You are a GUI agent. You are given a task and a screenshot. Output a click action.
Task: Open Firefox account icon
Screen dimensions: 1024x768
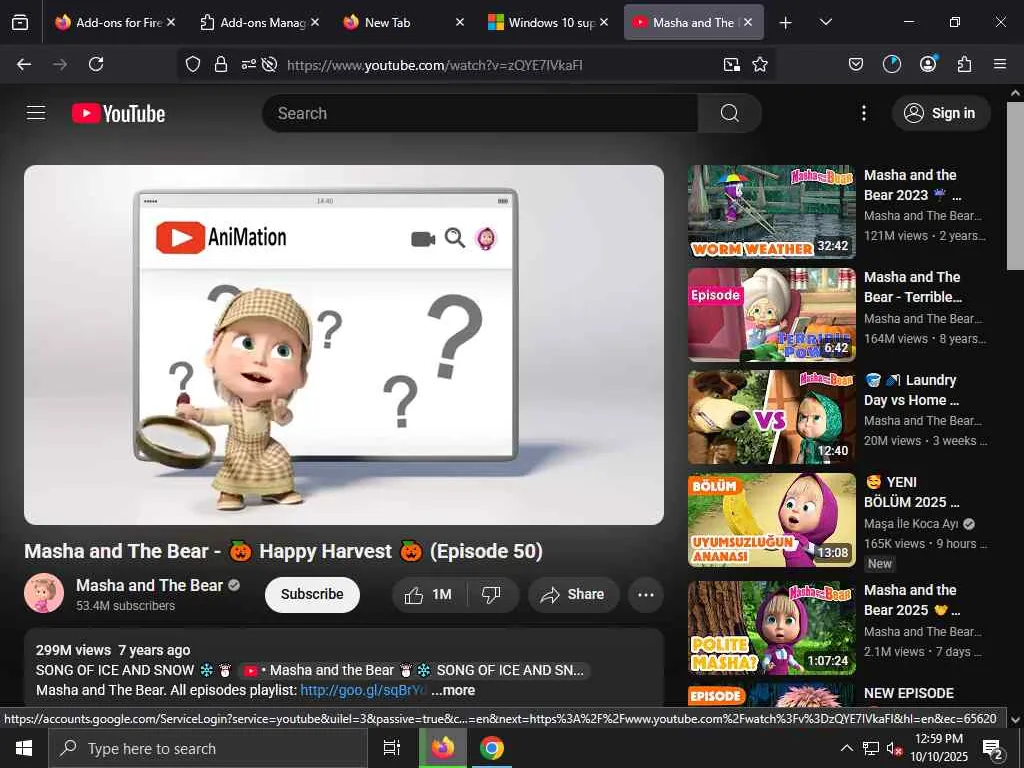pos(928,64)
